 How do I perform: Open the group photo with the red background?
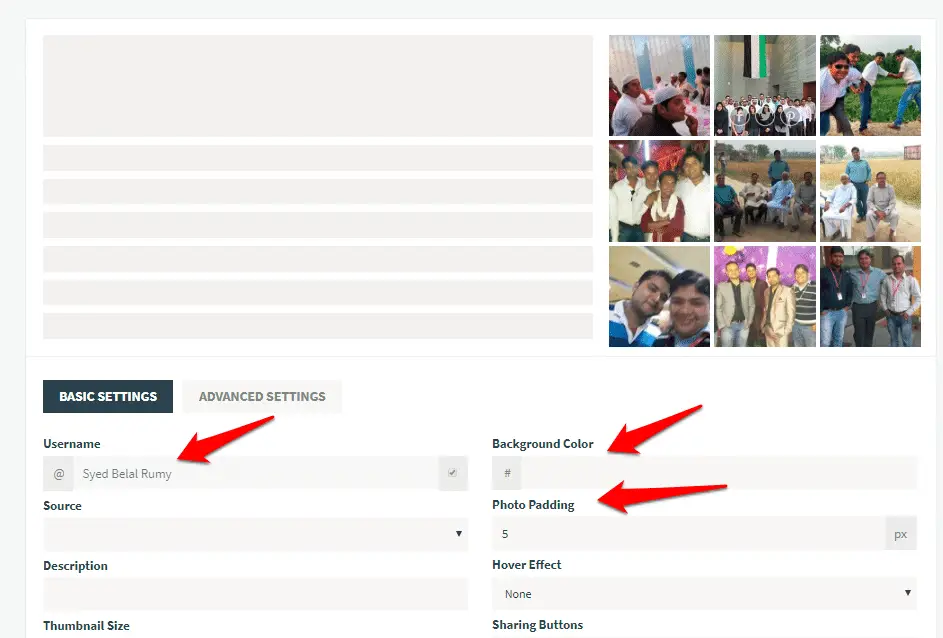click(x=659, y=191)
